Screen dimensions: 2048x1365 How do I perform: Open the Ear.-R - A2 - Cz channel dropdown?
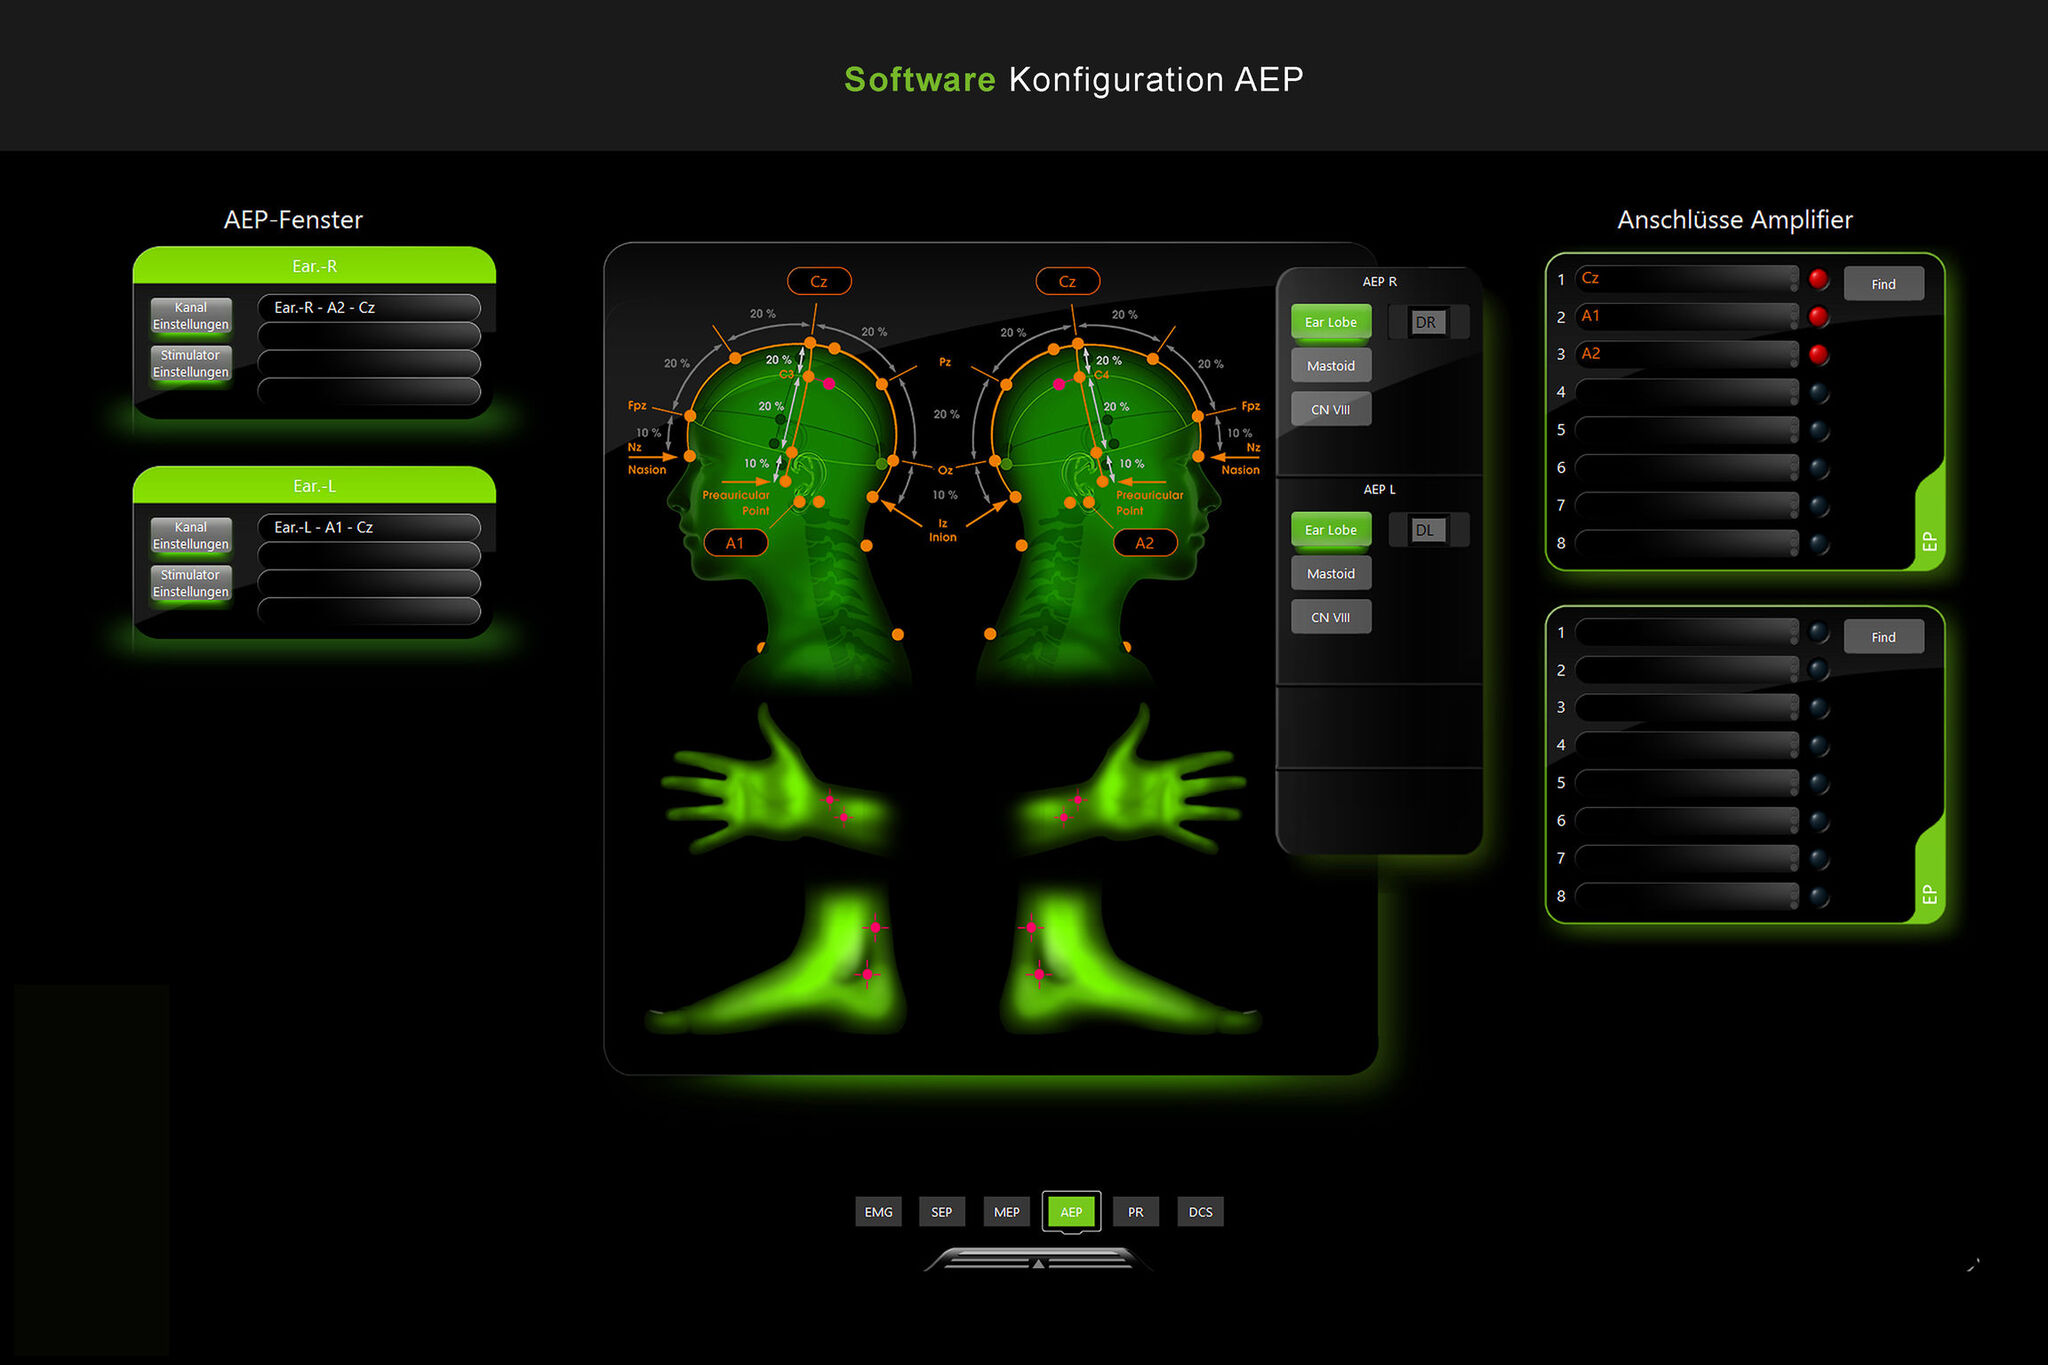pyautogui.click(x=368, y=308)
